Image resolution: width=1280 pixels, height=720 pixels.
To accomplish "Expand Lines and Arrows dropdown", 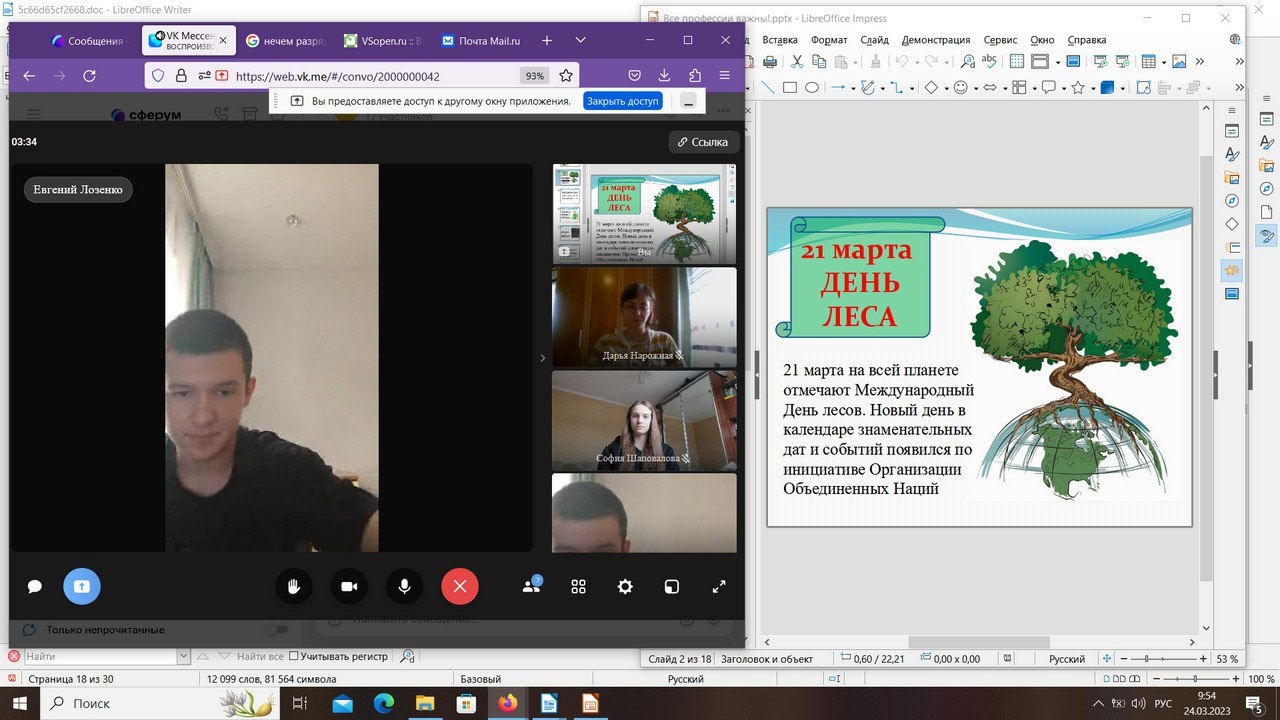I will pos(853,89).
